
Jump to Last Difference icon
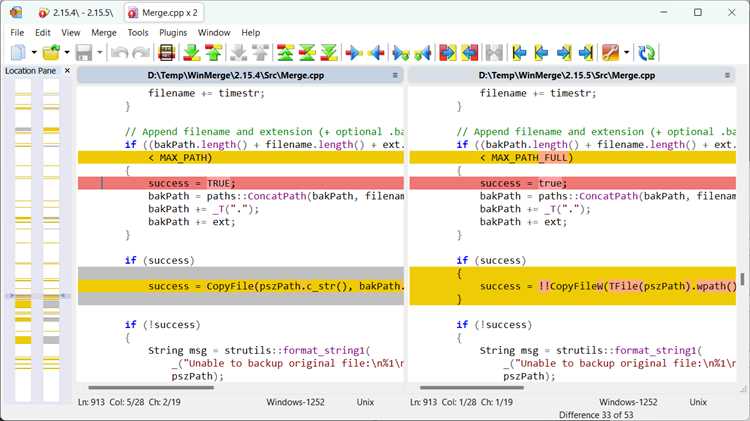[329, 53]
